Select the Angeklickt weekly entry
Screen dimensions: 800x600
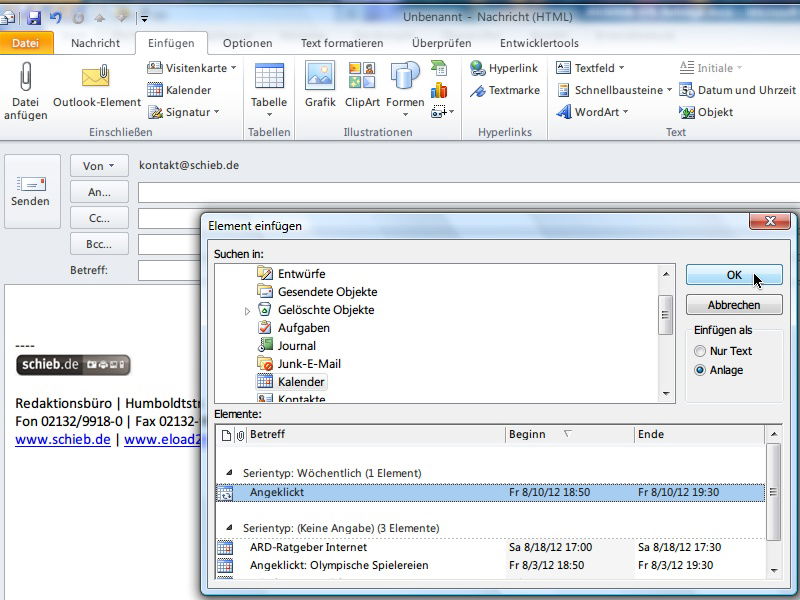click(x=490, y=492)
